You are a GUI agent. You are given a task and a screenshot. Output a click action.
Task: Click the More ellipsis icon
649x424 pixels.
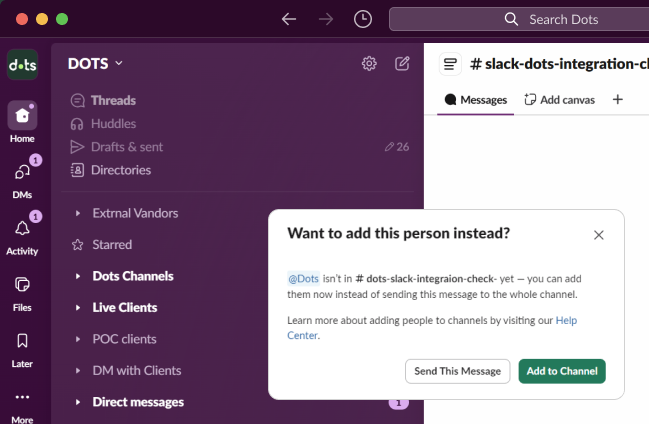pyautogui.click(x=22, y=397)
